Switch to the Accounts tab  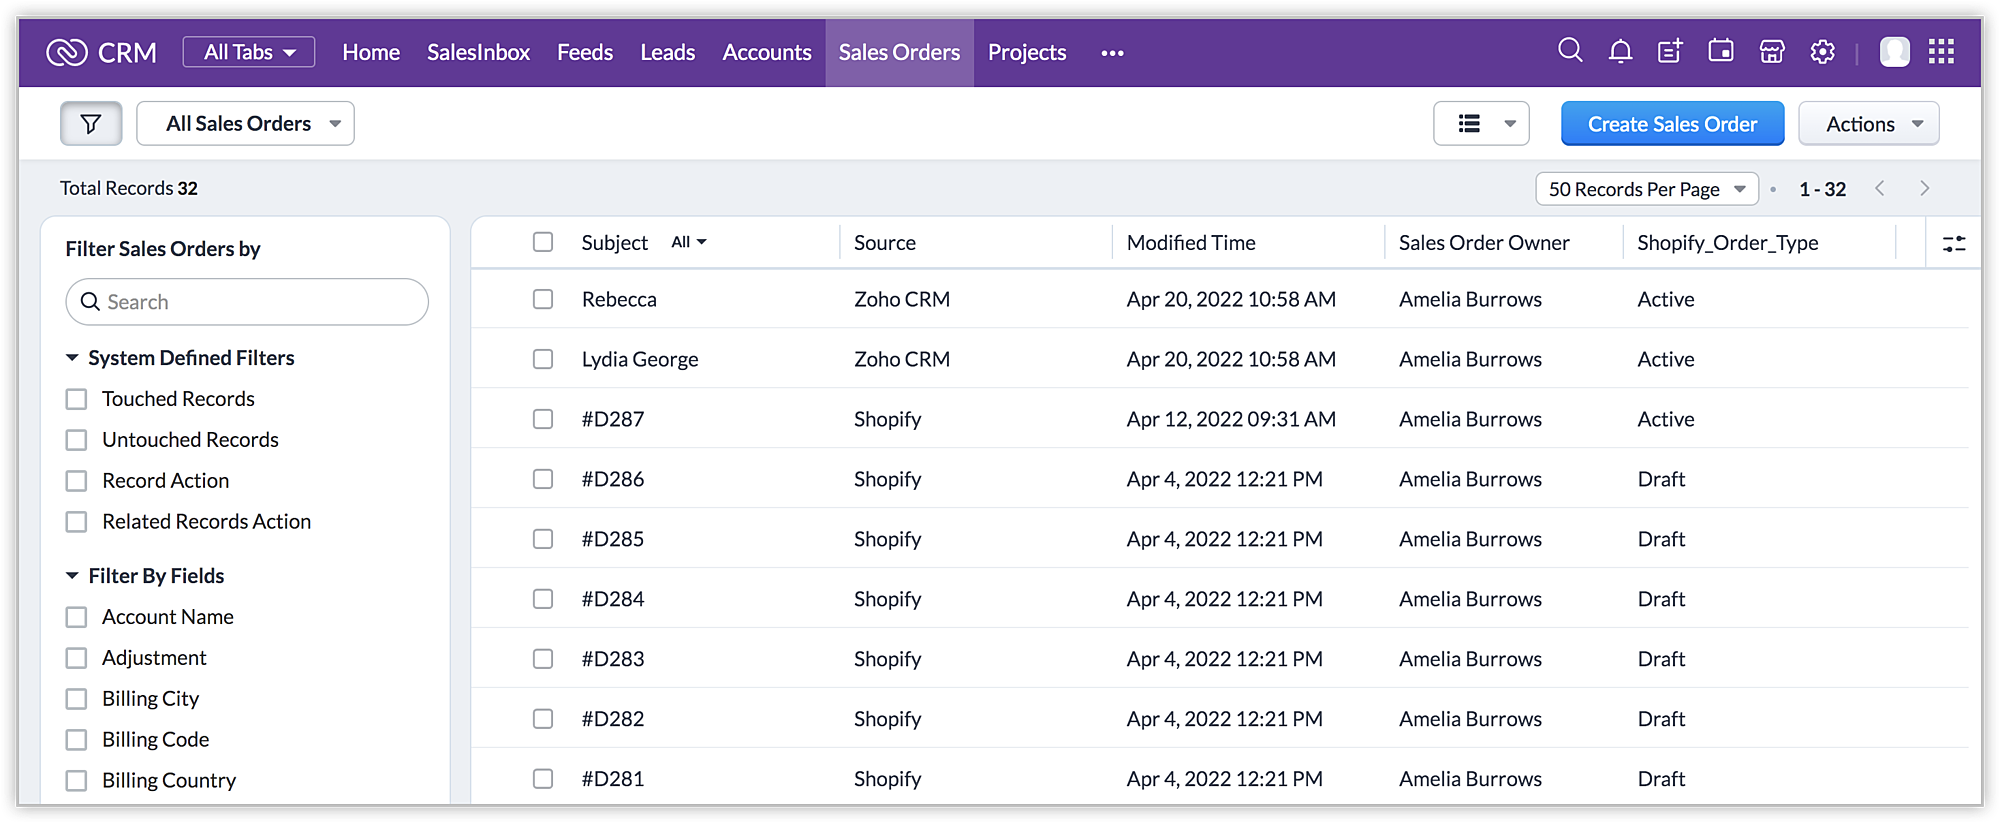pos(767,52)
